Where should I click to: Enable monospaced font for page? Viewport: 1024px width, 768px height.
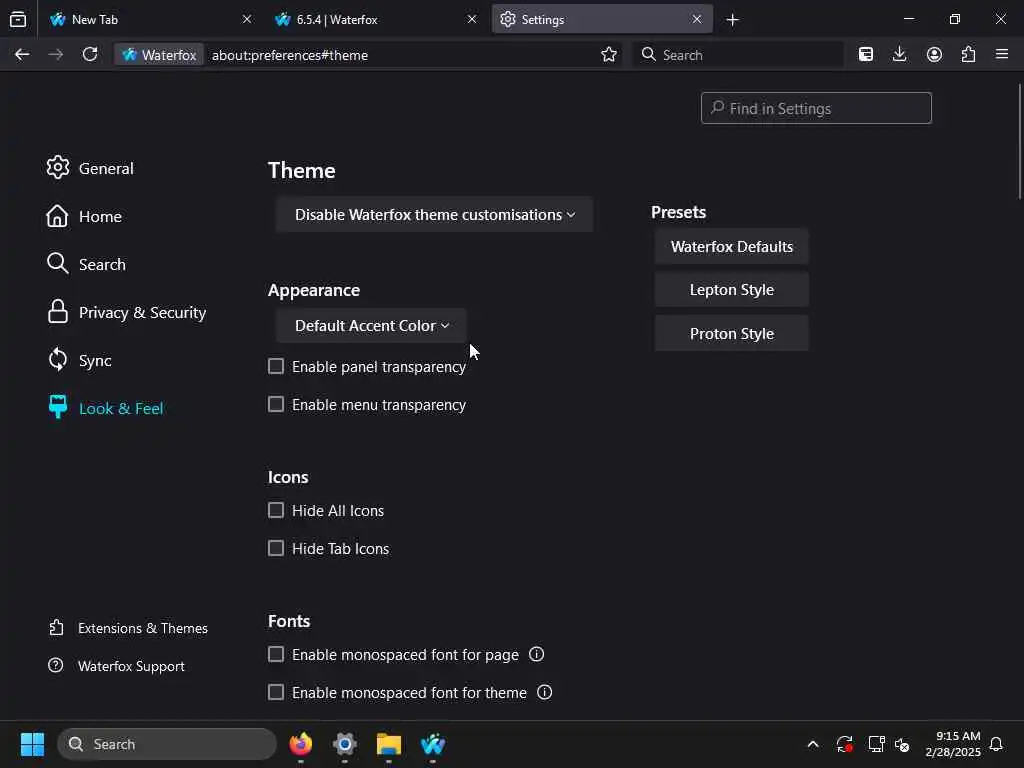click(276, 654)
